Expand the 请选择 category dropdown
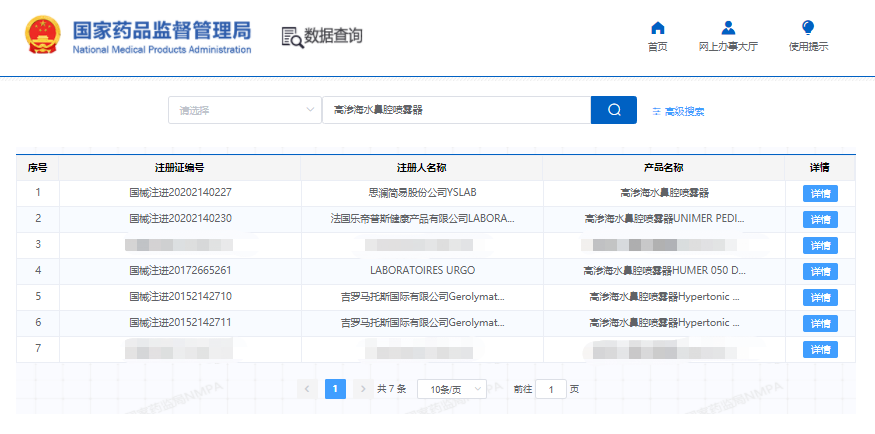The width and height of the screenshot is (875, 434). click(244, 110)
